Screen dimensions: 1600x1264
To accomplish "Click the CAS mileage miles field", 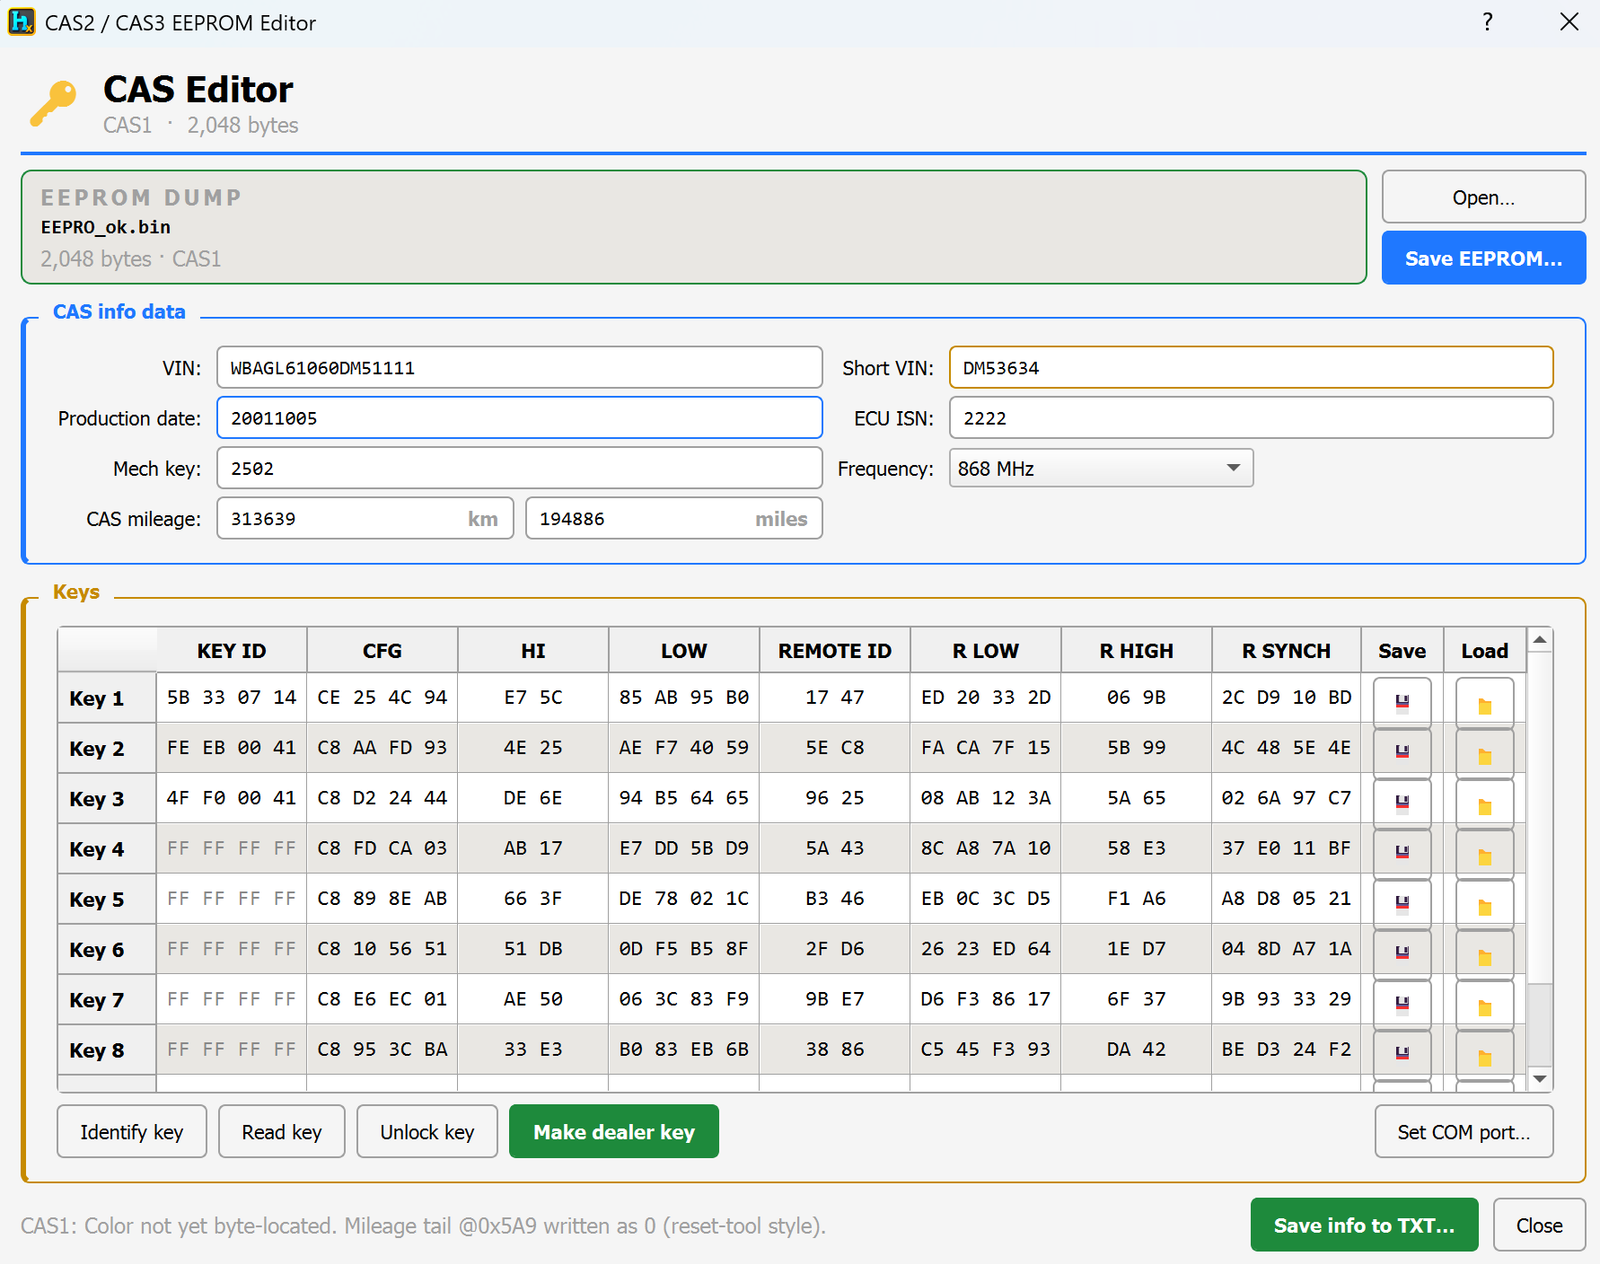I will 674,518.
